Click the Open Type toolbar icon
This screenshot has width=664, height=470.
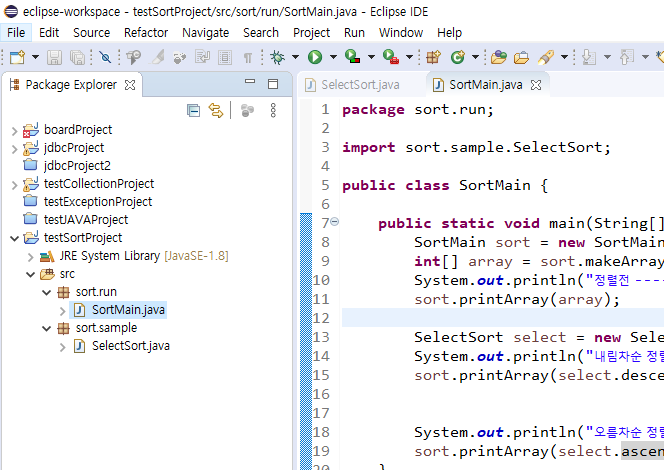(x=497, y=58)
